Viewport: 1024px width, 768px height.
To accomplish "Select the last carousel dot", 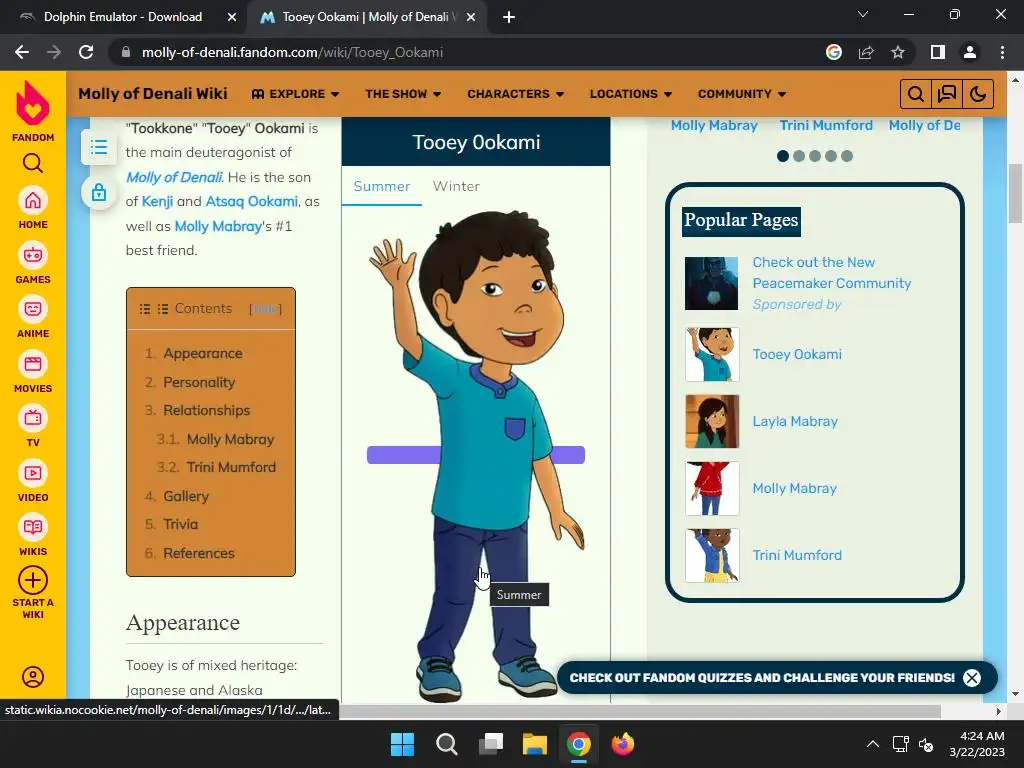I will (847, 156).
